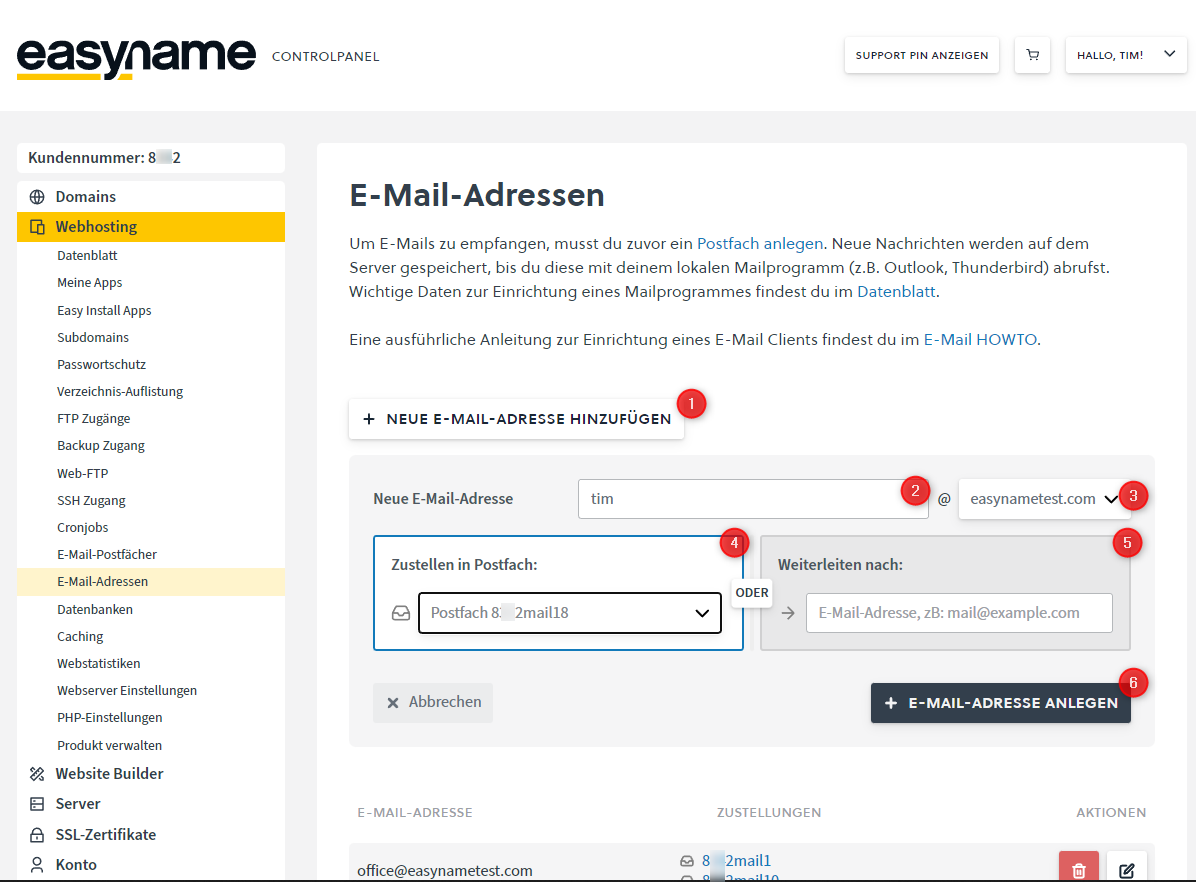This screenshot has height=882, width=1196.
Task: Click the 'Neue E-Mail-Adresse' name field
Action: (x=739, y=499)
